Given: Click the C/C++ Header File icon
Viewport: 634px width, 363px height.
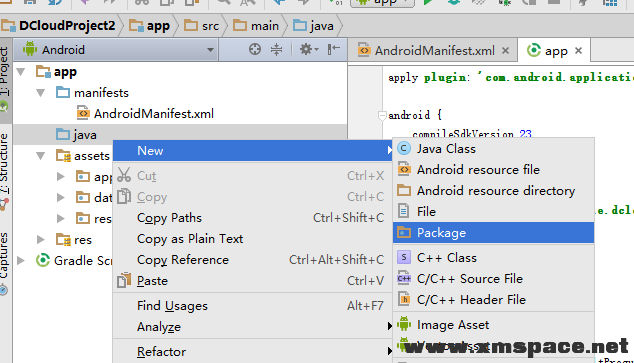Looking at the screenshot, I should pos(404,300).
